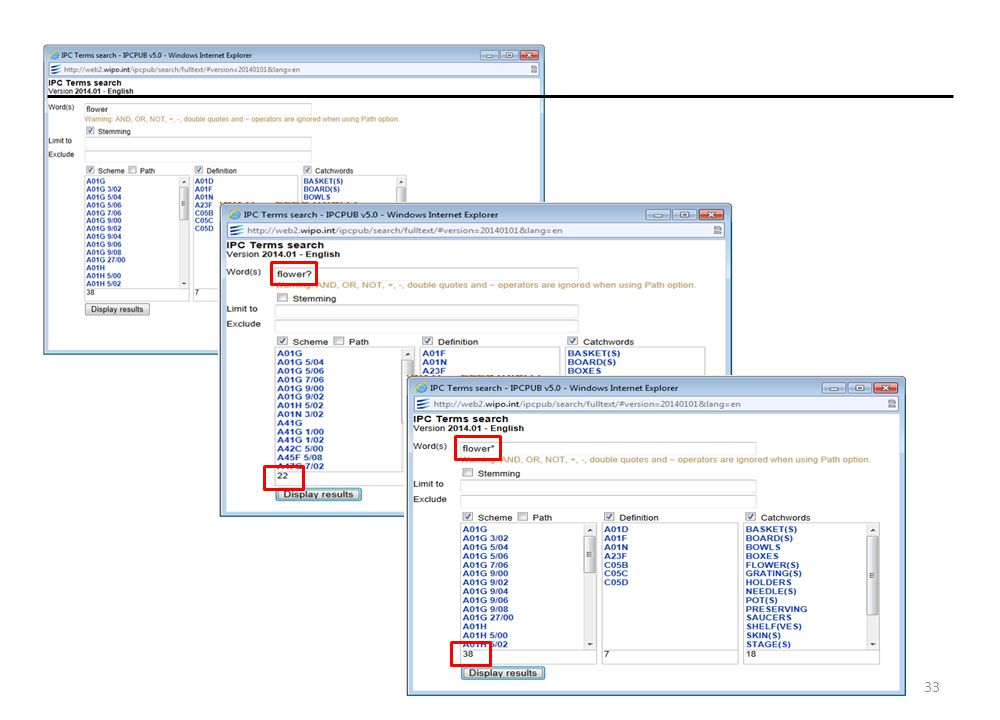The width and height of the screenshot is (1000, 720).
Task: Click the Internet Explorer icon in the flower* window title bar
Action: (421, 388)
